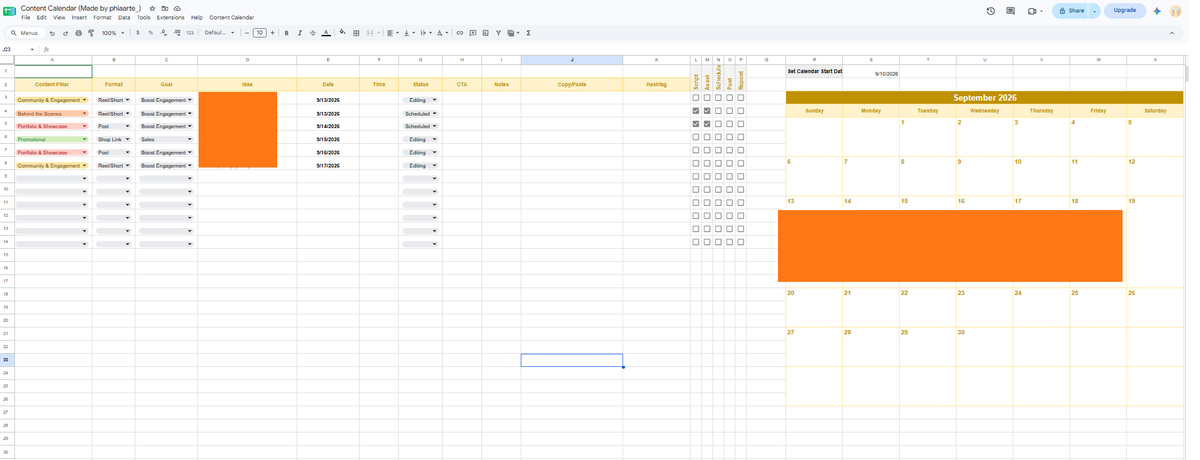Open the Data menu
The width and height of the screenshot is (1200, 460).
point(124,17)
